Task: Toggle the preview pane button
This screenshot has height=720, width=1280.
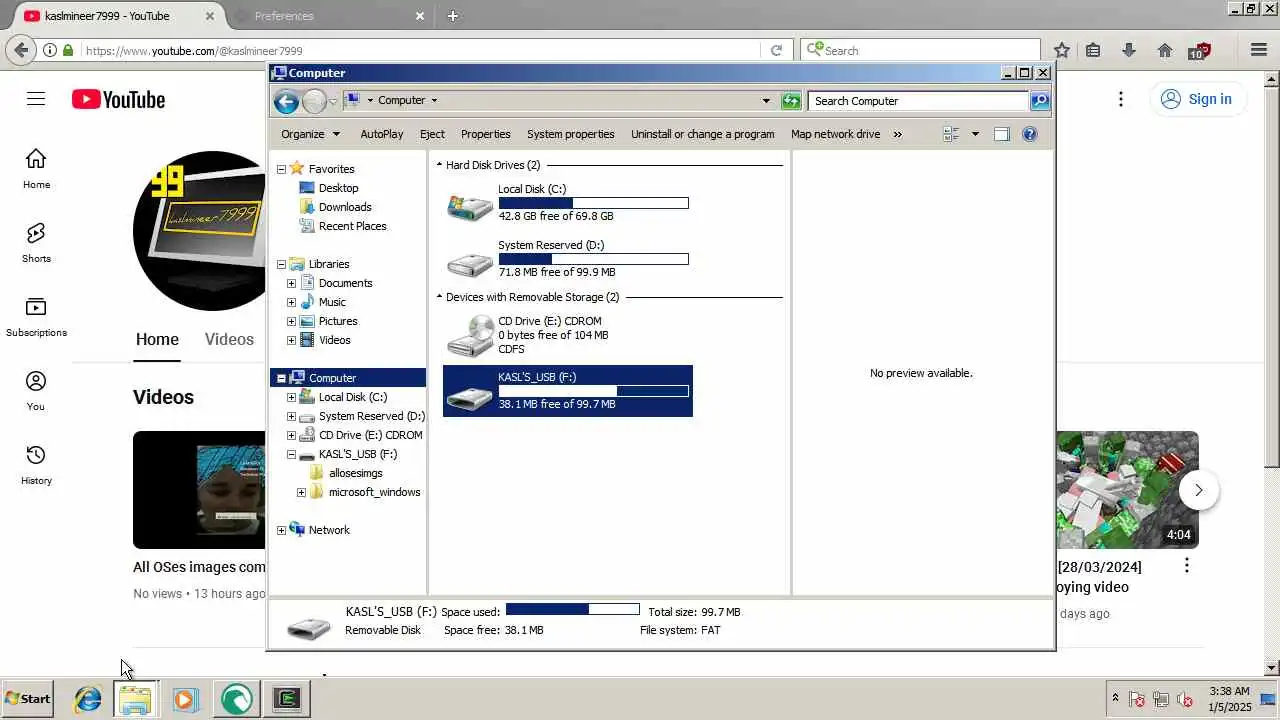Action: tap(1002, 134)
